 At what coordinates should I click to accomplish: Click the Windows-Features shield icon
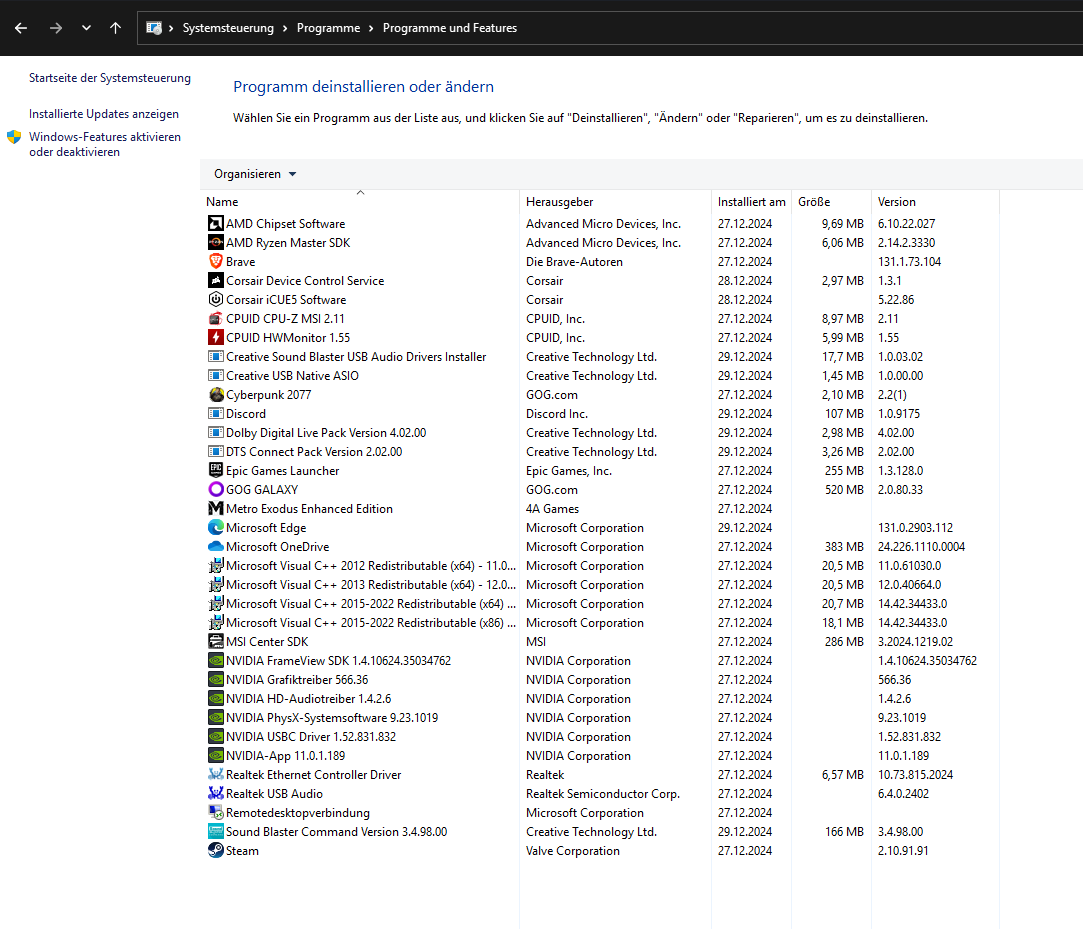point(14,137)
